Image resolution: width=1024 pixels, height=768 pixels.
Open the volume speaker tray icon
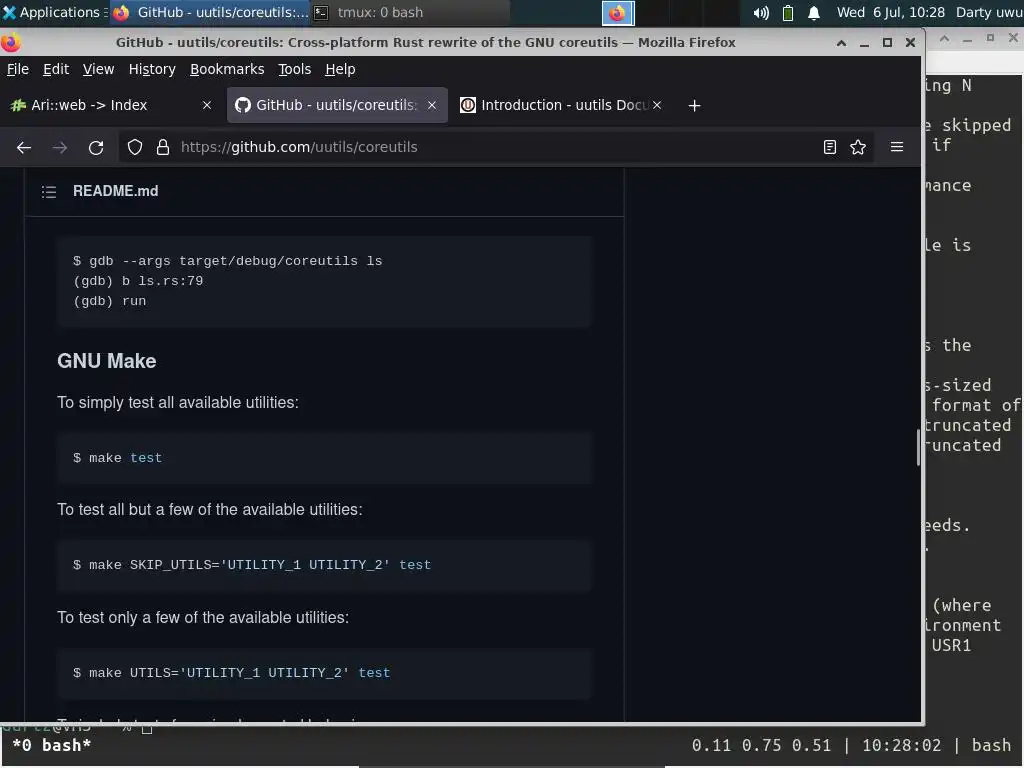pos(761,12)
